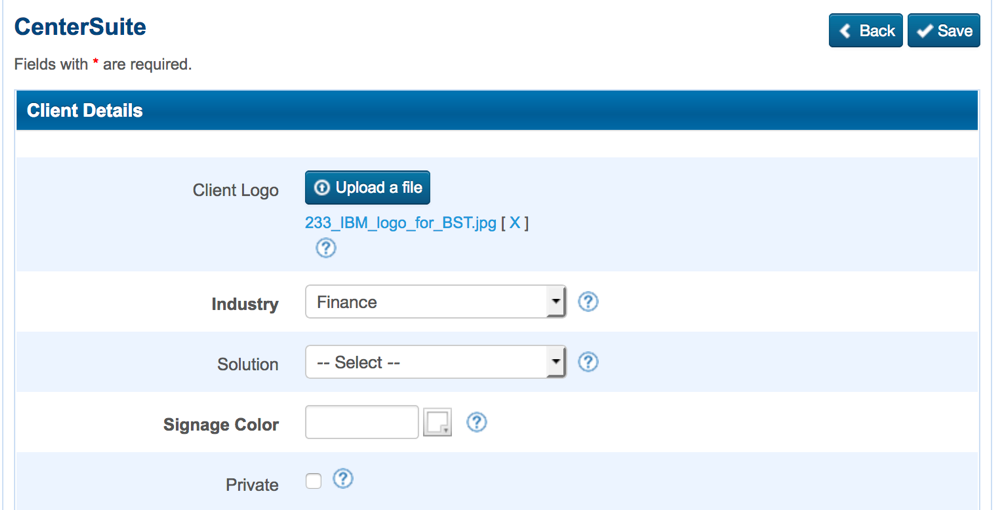Click the help icon beside Industry

(x=588, y=301)
